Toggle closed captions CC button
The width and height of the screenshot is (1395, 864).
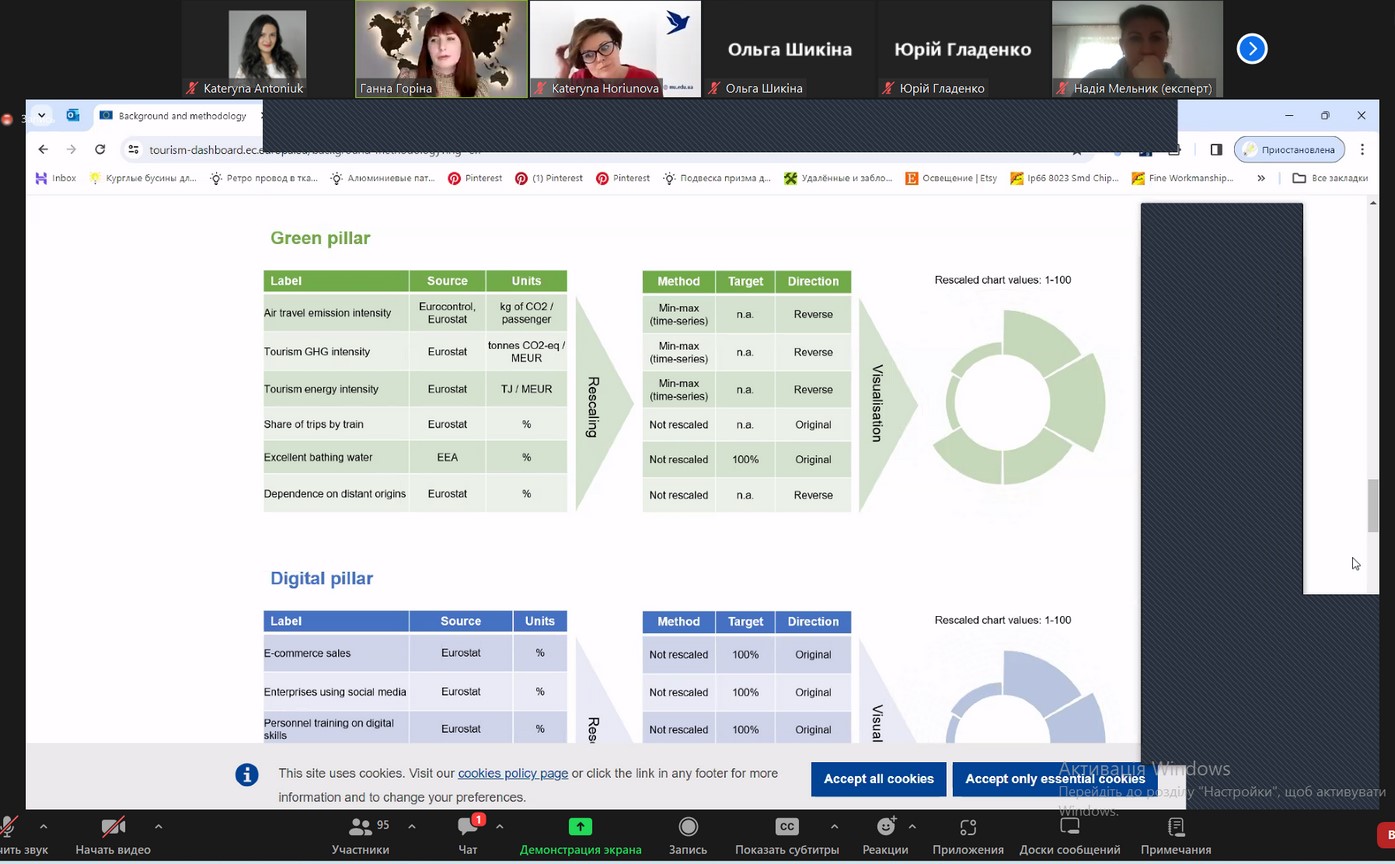pos(786,827)
